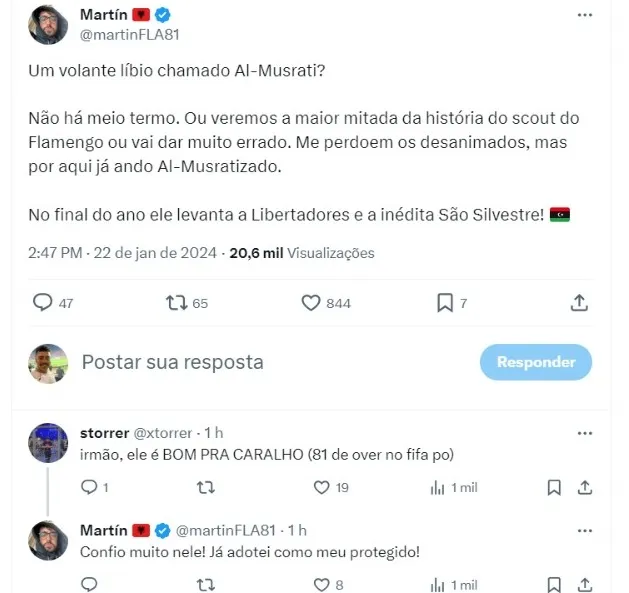Image resolution: width=629 pixels, height=593 pixels.
Task: View analytics of storrer's reply
Action: click(x=437, y=488)
